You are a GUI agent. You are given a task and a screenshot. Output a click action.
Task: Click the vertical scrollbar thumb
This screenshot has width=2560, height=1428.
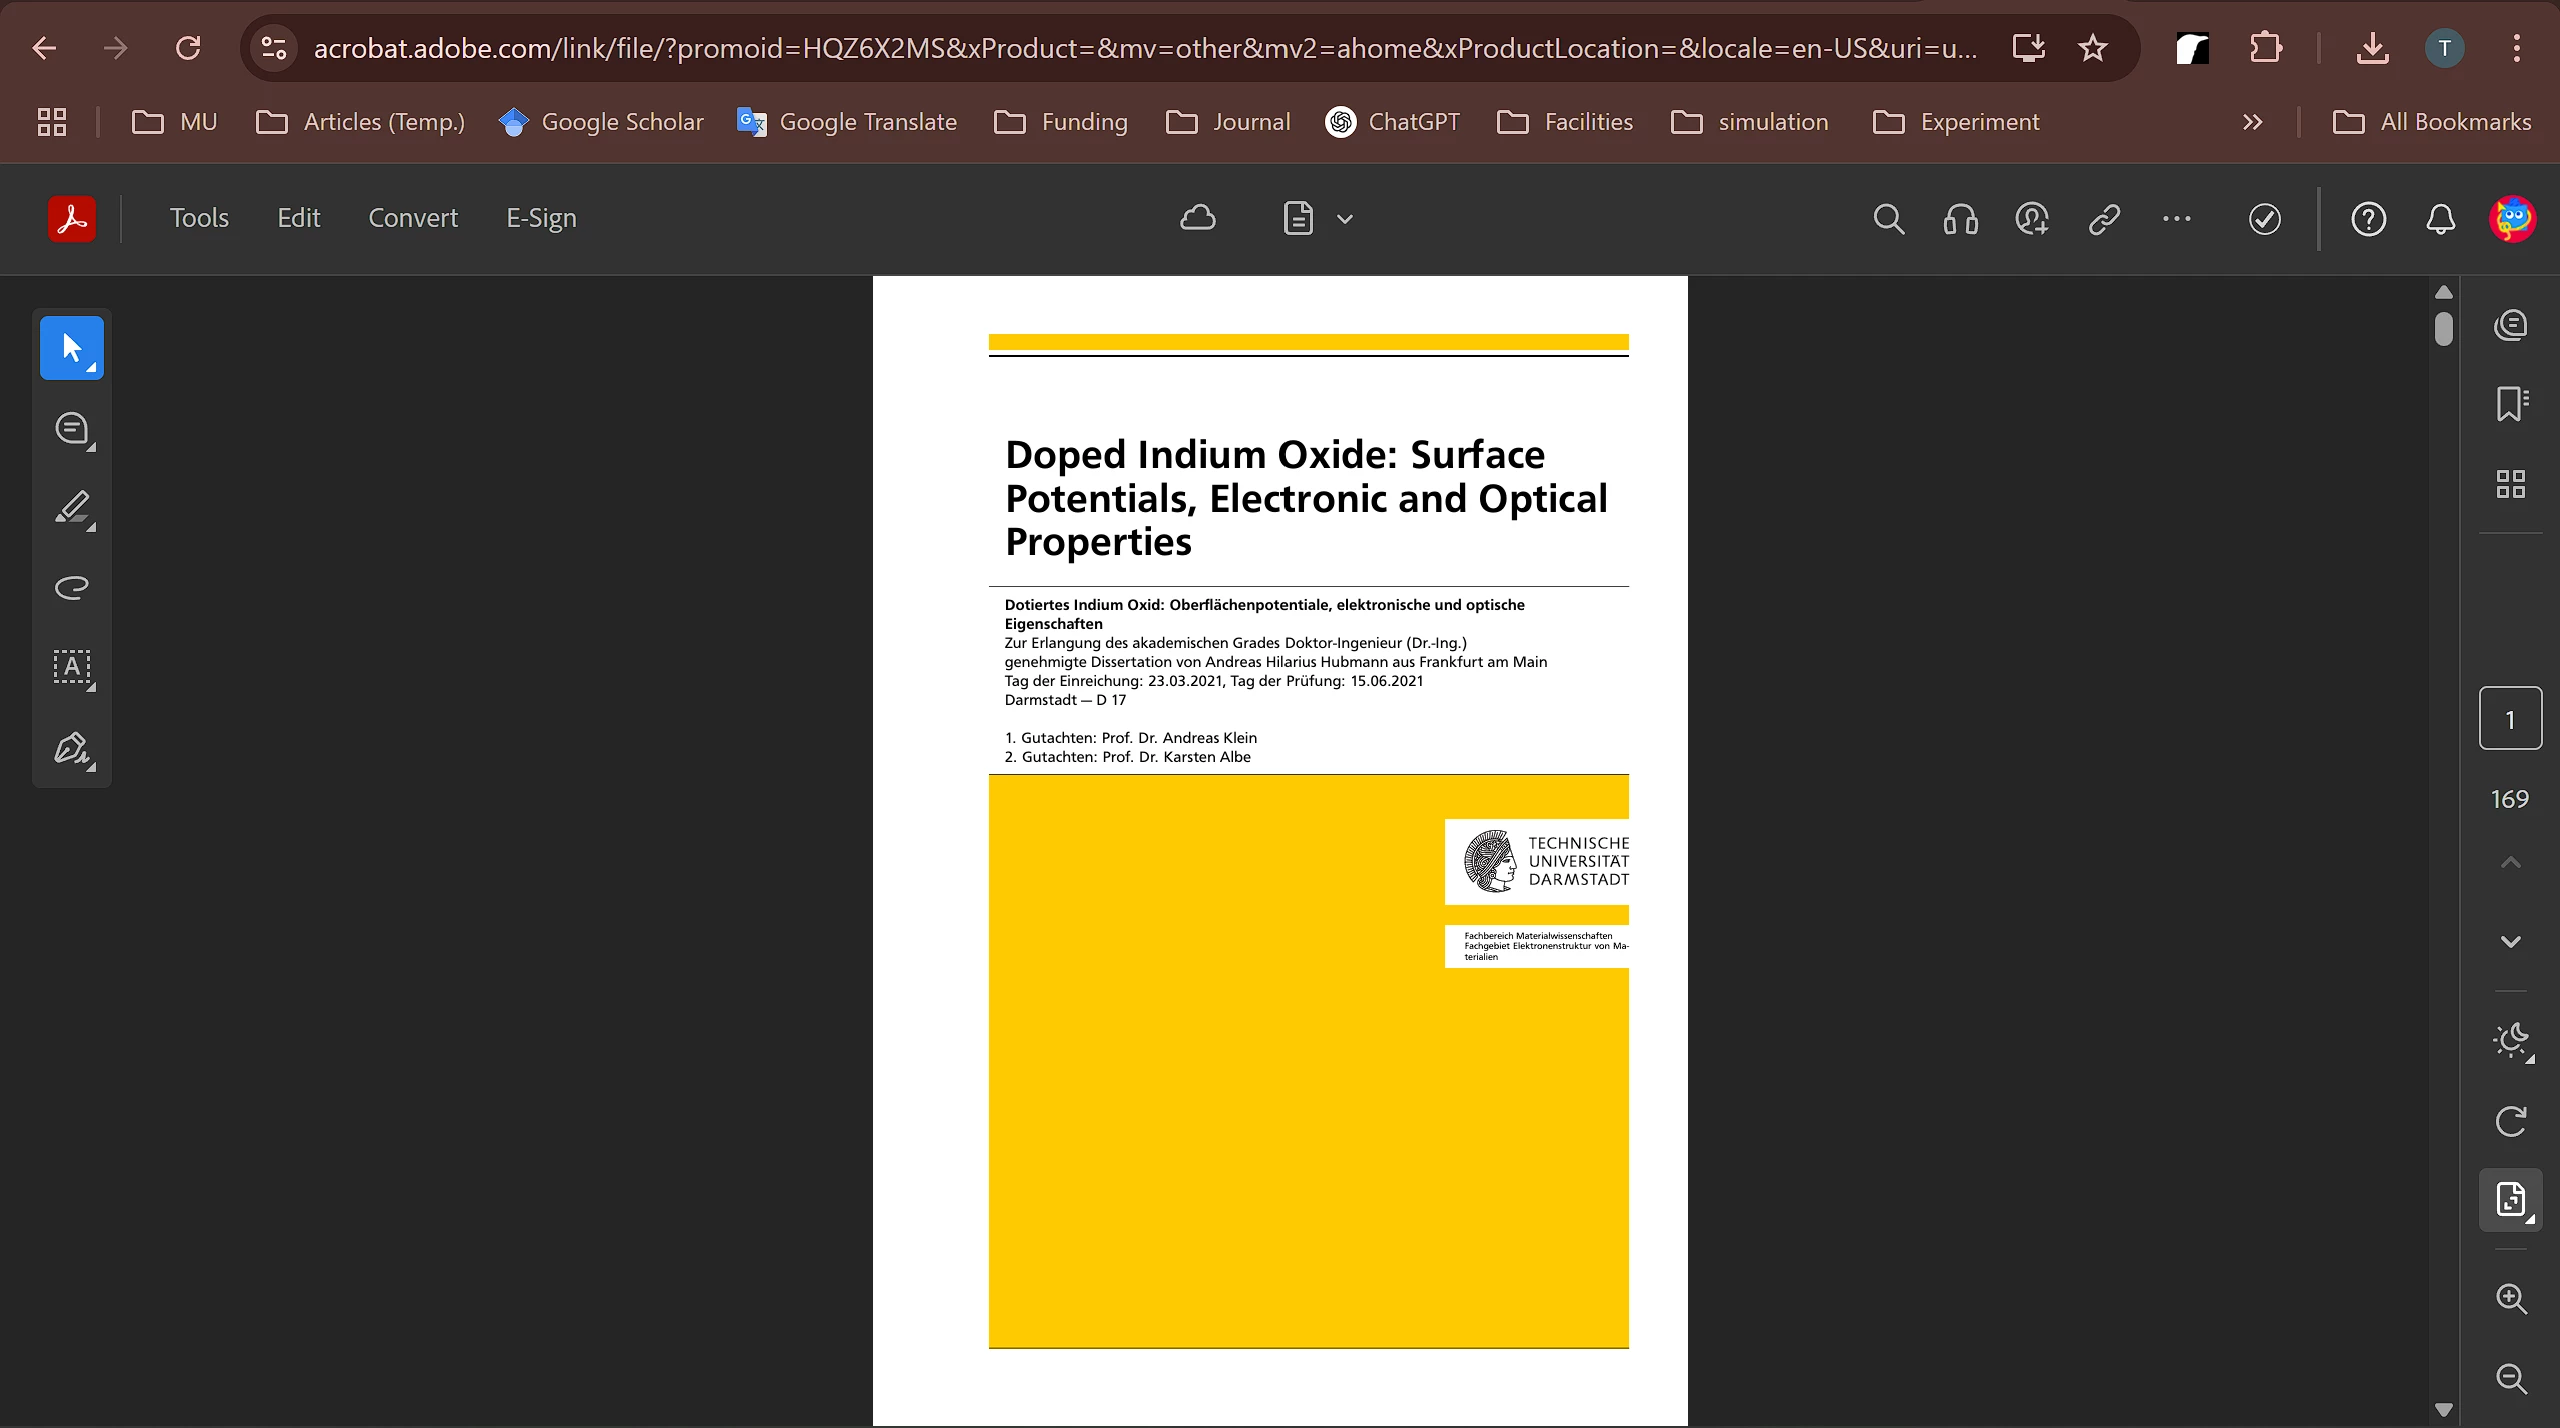point(2444,329)
